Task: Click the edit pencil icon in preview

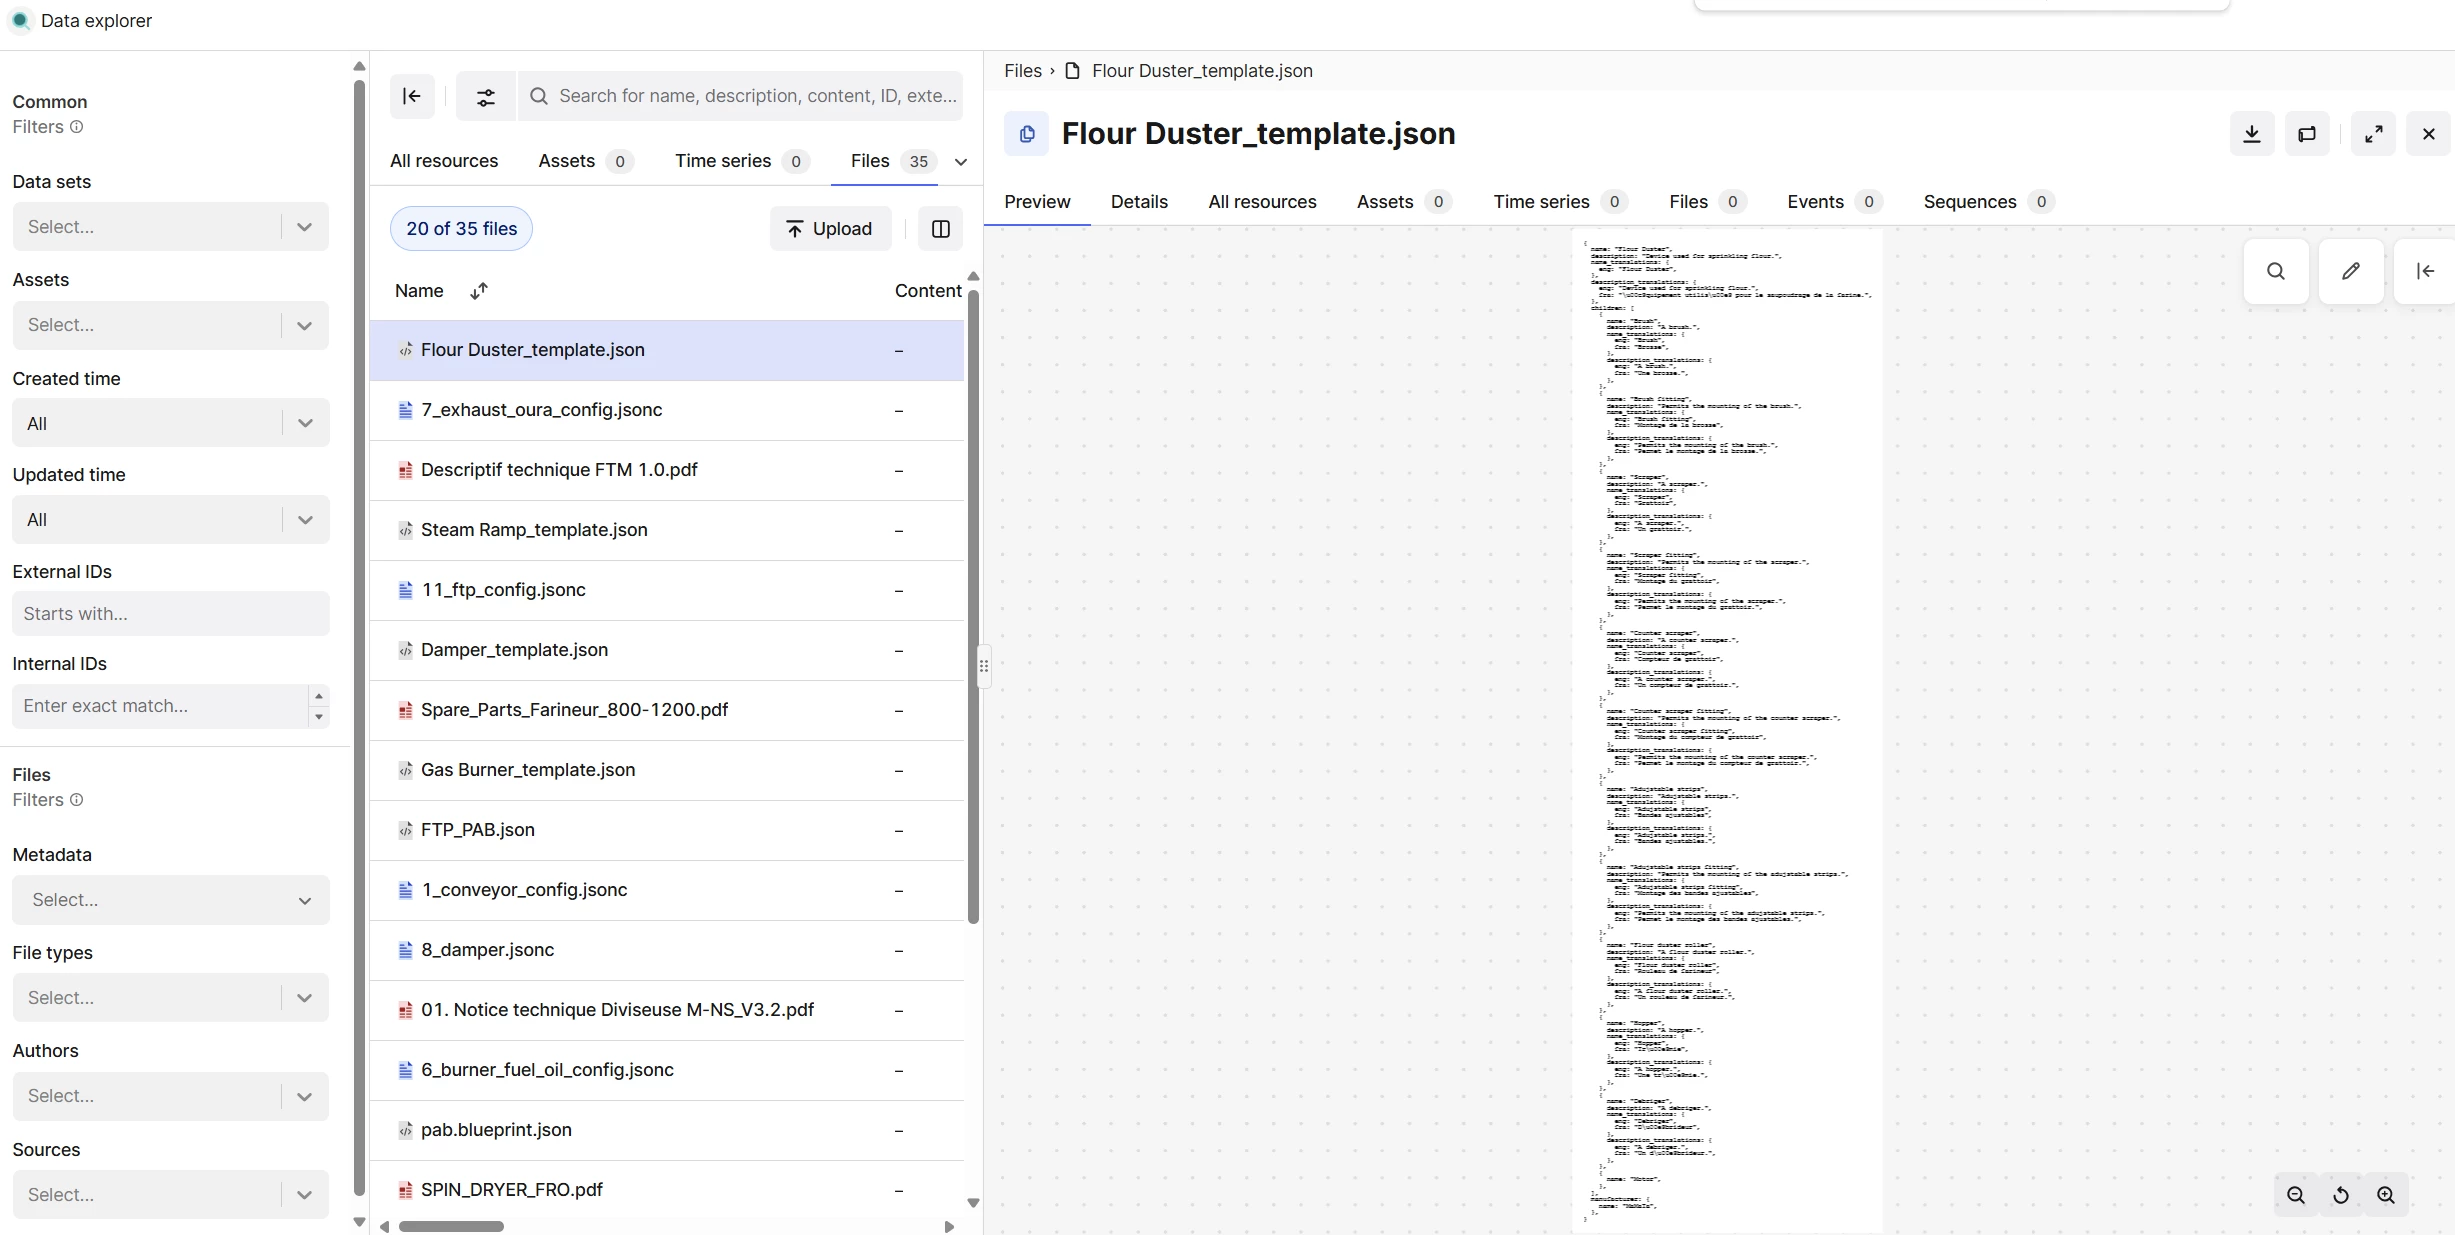Action: coord(2350,271)
